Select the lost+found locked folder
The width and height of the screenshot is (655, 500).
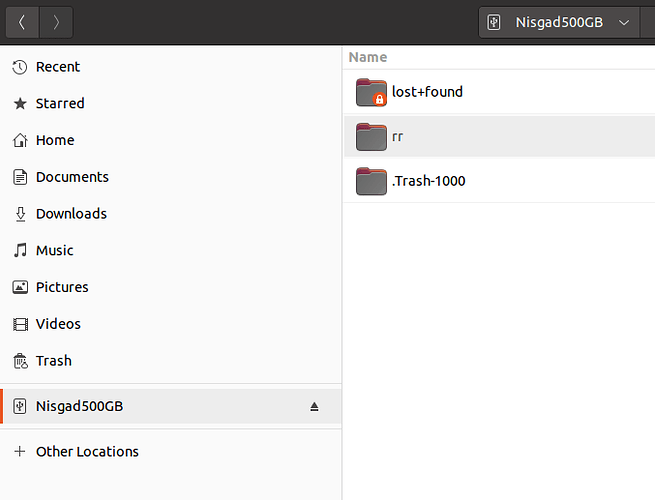click(x=499, y=92)
